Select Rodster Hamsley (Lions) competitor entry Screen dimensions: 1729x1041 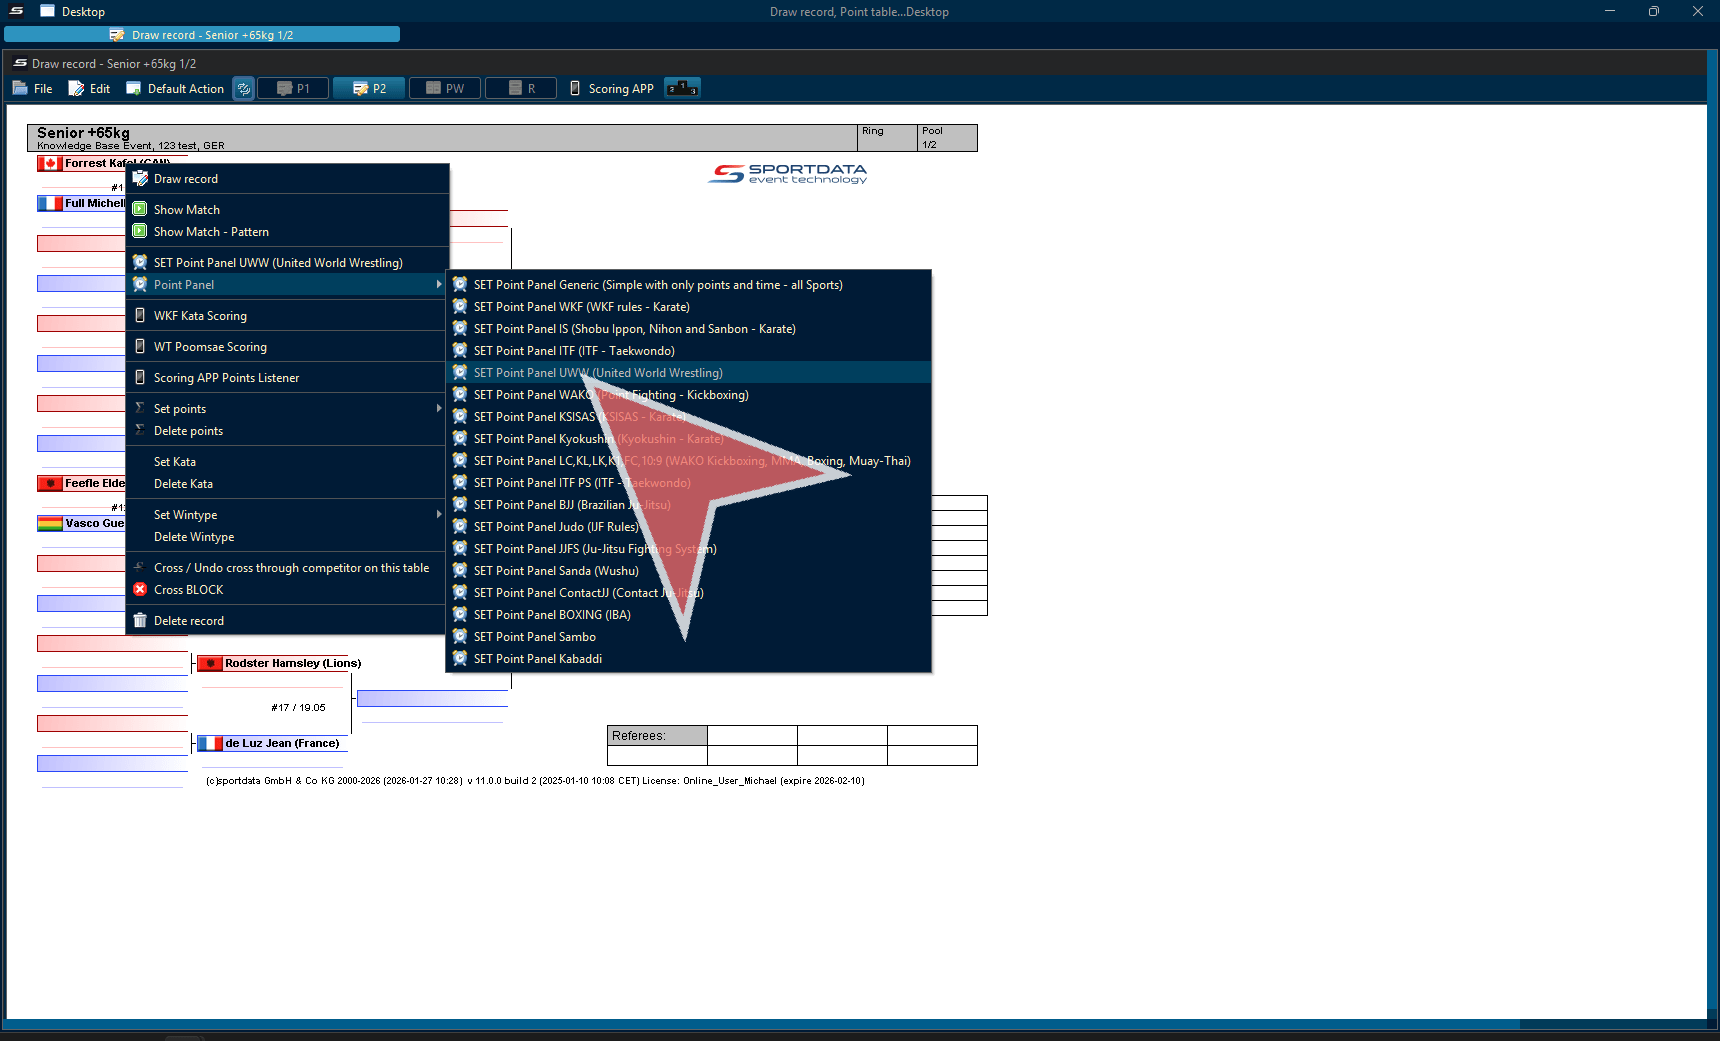click(292, 663)
